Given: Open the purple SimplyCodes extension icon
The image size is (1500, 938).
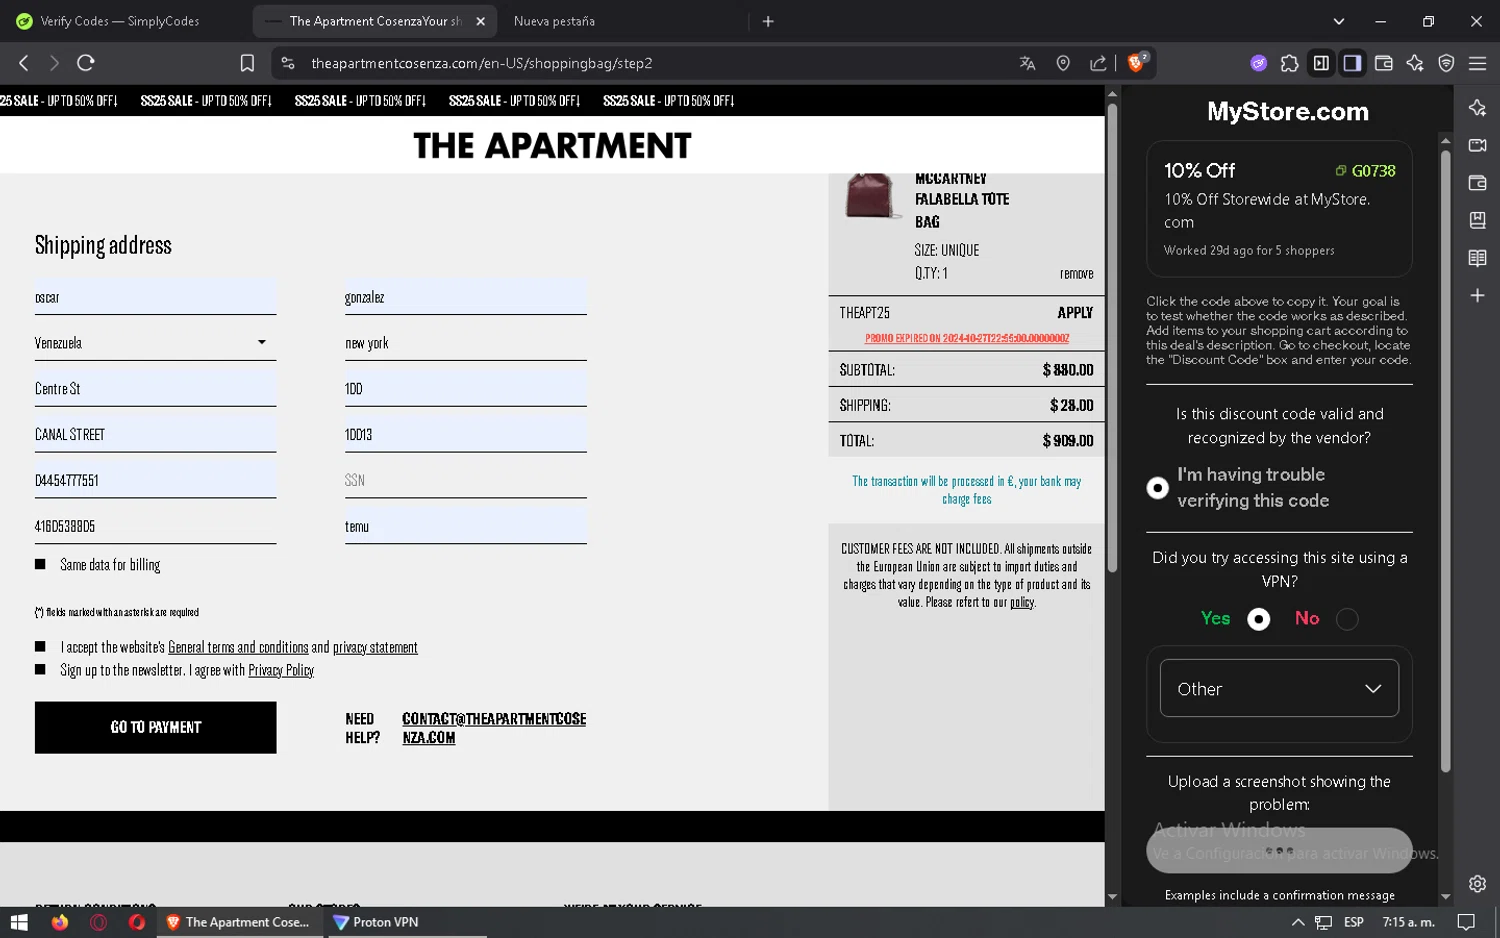Looking at the screenshot, I should pos(1259,63).
